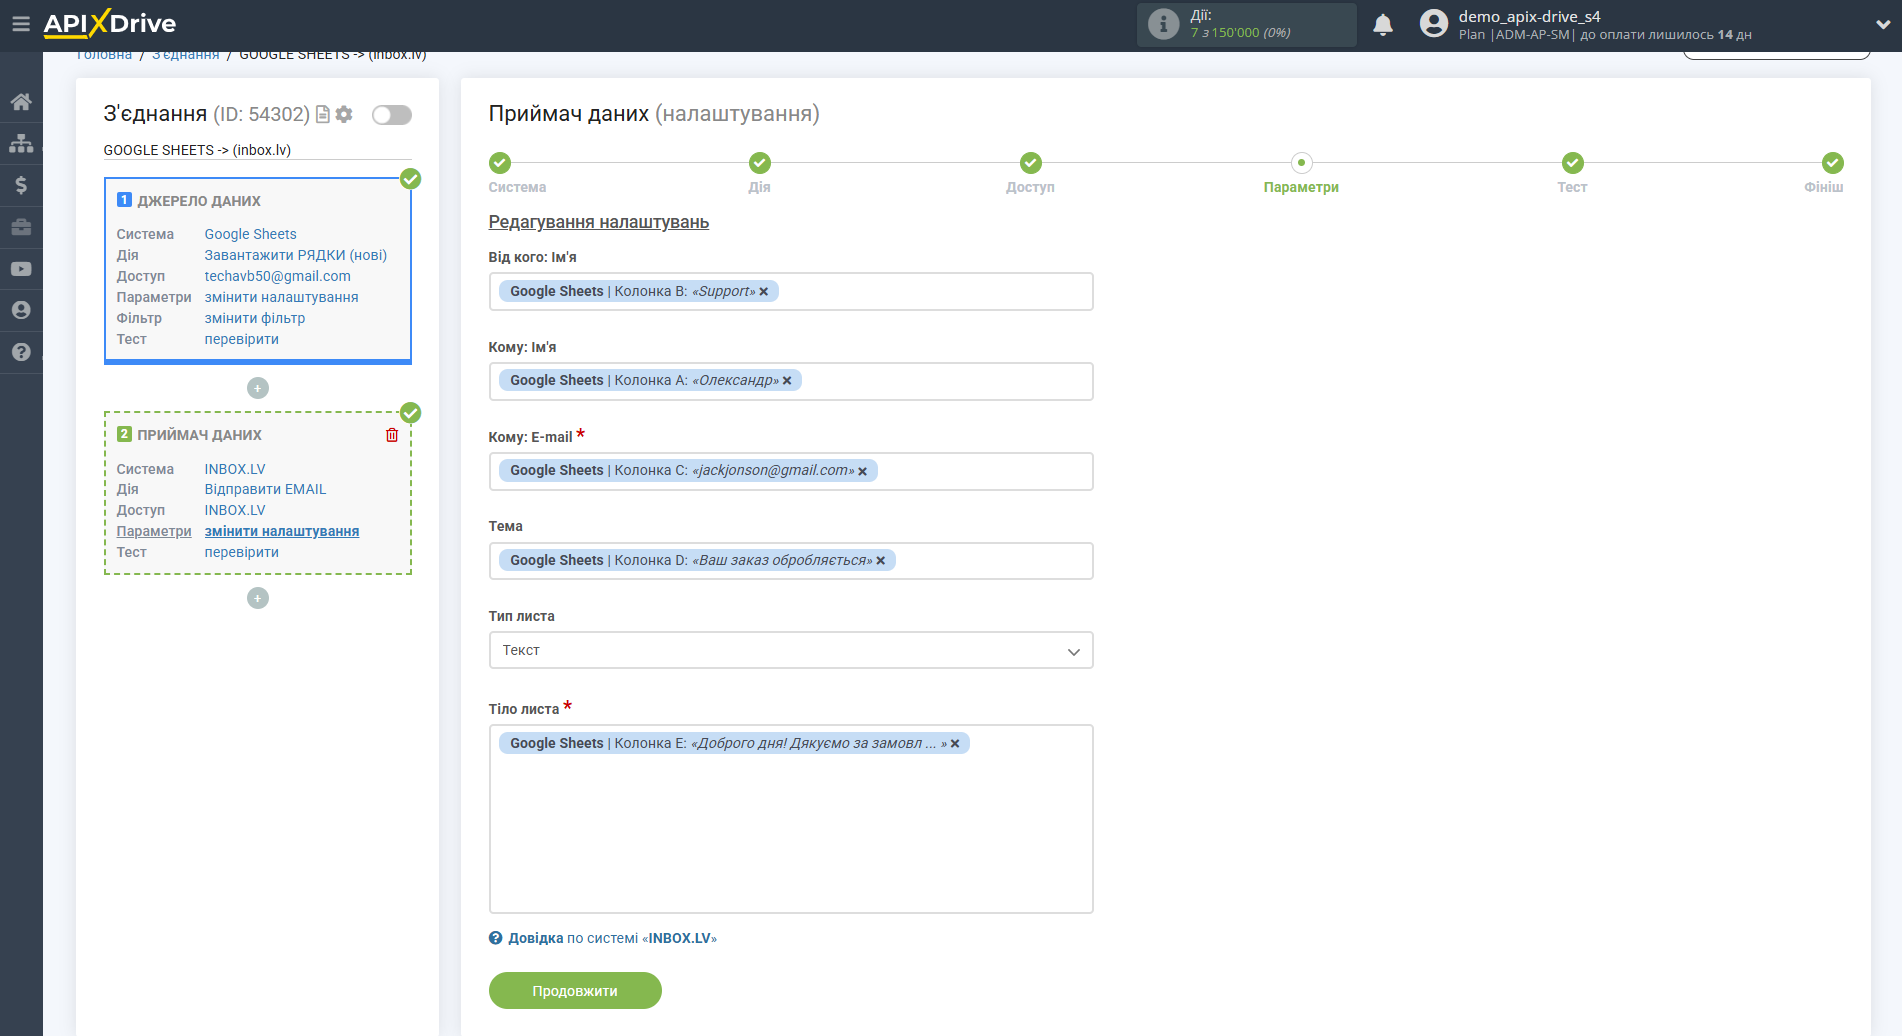Click the INBOX.LV system link in receiver

[235, 469]
